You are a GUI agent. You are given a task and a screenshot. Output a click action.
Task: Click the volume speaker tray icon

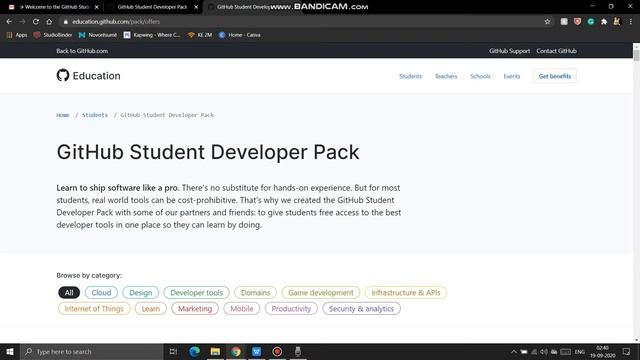coord(544,351)
